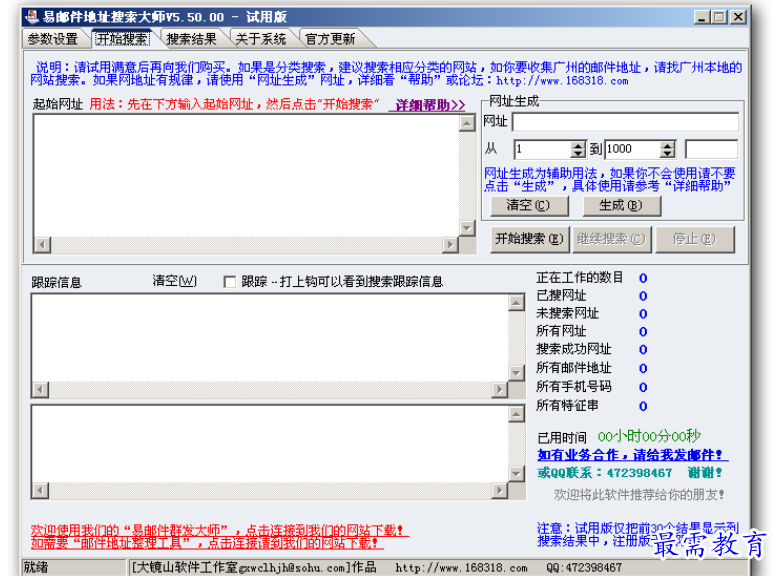Click left arrow on 起始网址 horizontal scrollbar

coord(43,244)
